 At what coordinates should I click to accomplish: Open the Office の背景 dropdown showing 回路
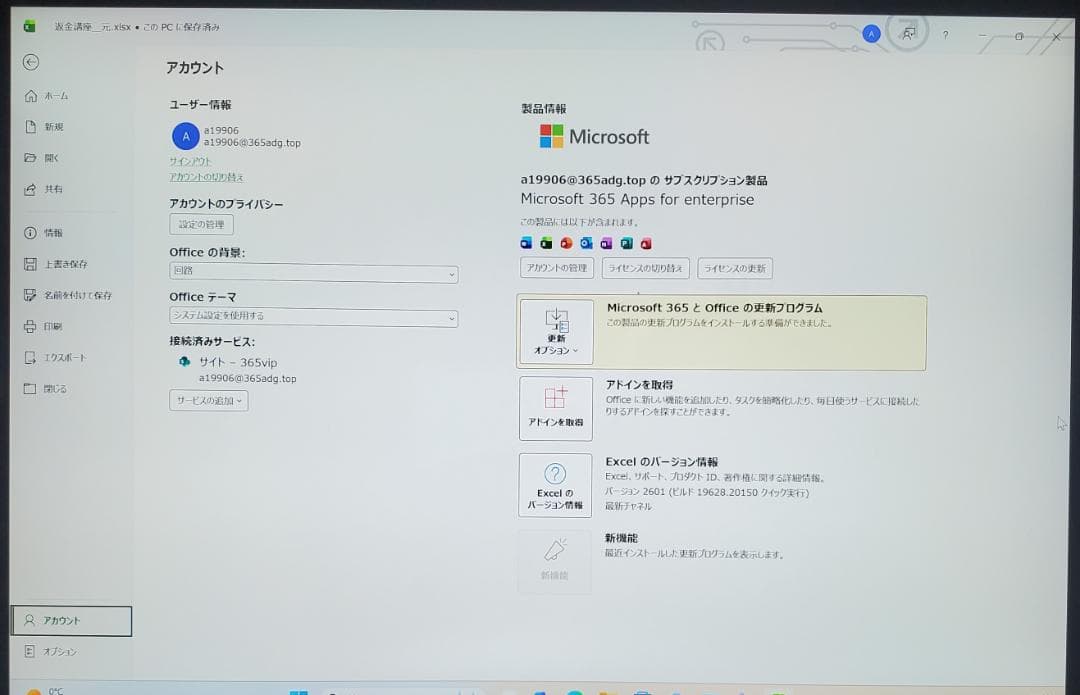[313, 273]
